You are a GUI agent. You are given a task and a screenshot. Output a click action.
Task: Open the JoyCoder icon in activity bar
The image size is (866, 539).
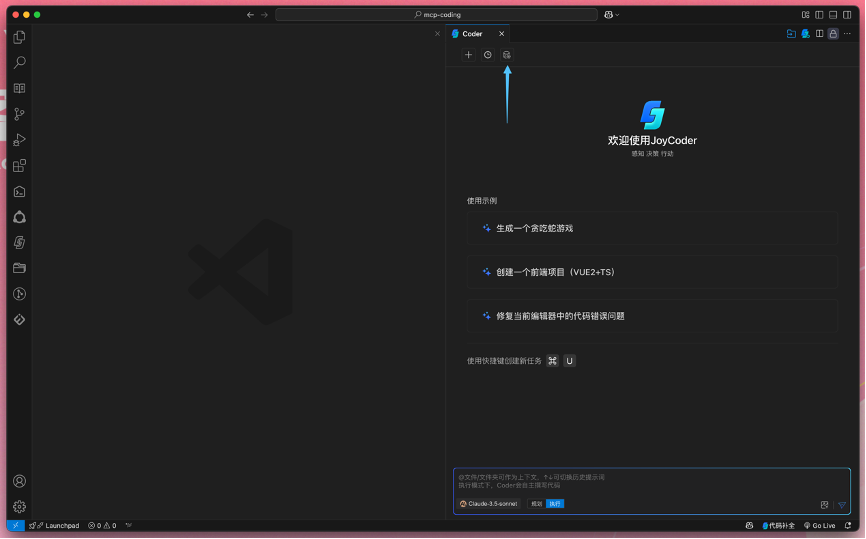19,242
